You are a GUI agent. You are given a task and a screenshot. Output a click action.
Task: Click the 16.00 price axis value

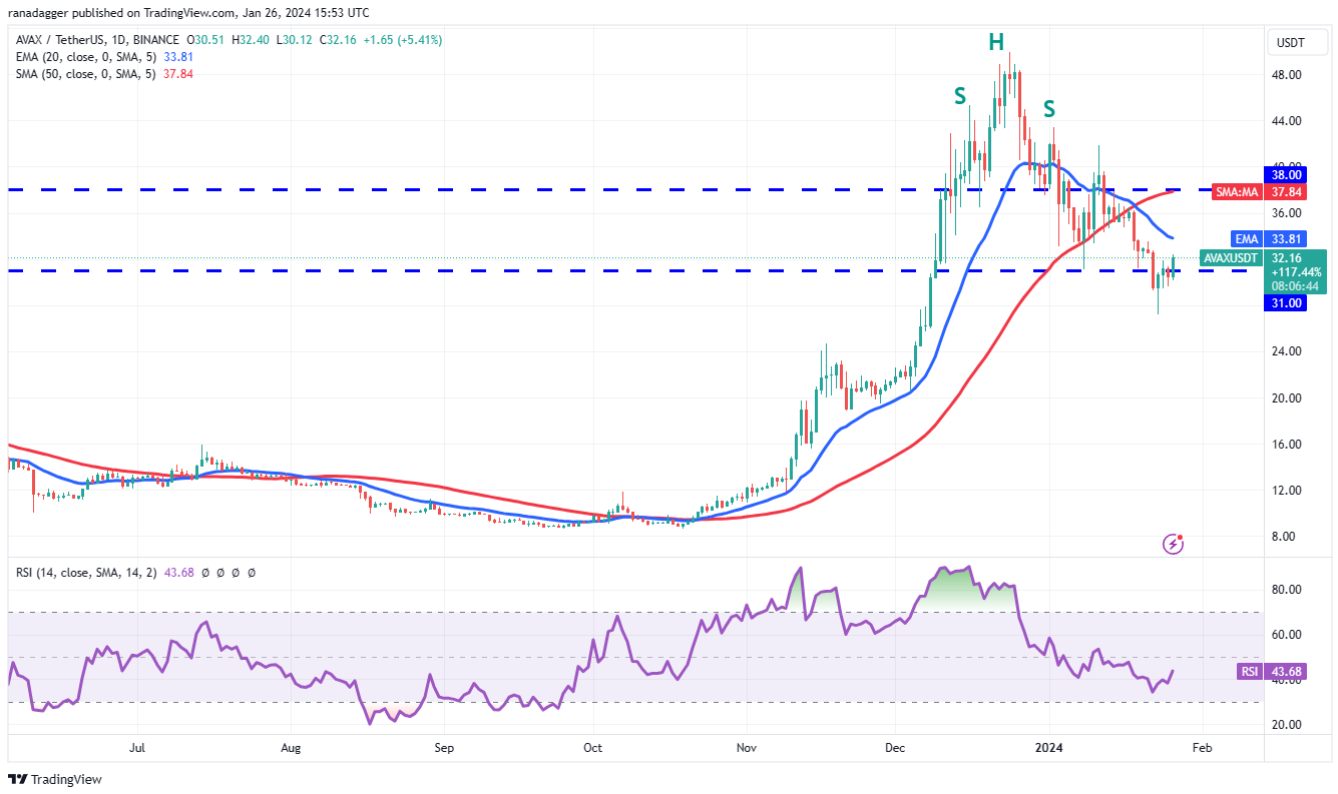tap(1286, 444)
